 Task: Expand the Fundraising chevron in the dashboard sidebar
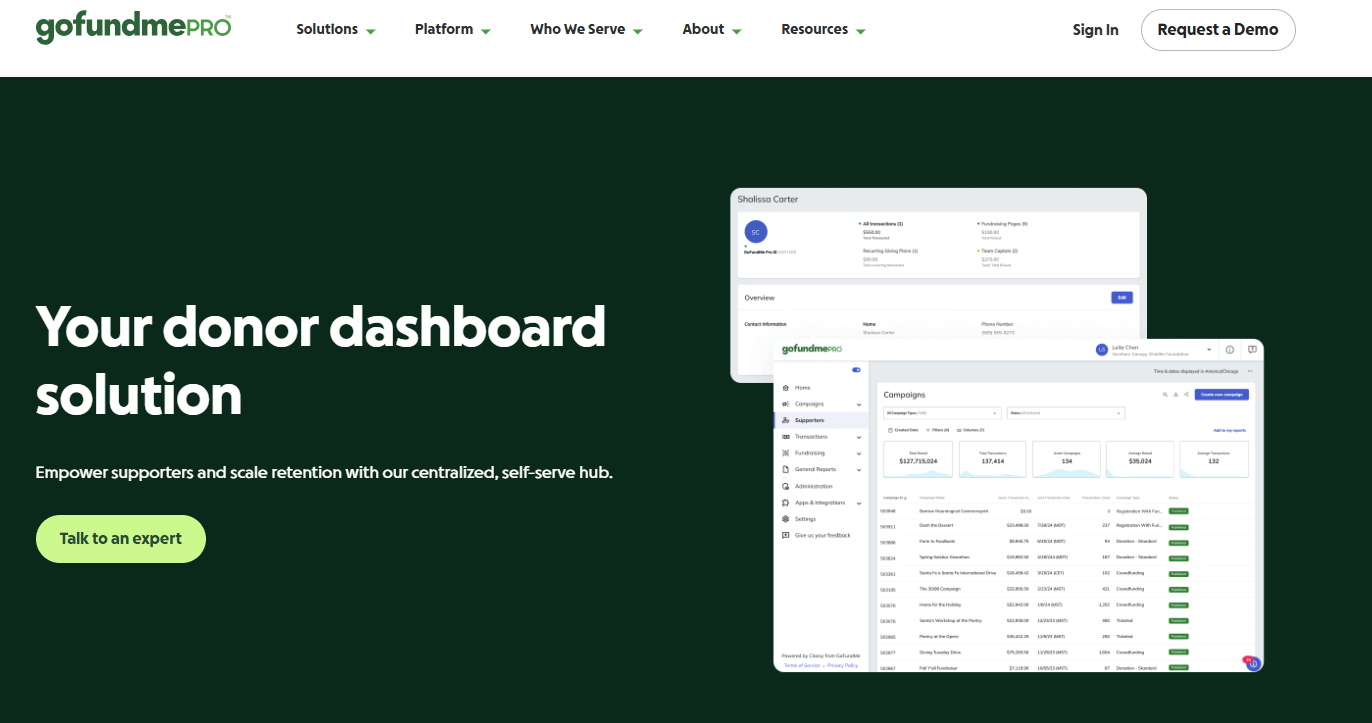click(859, 453)
